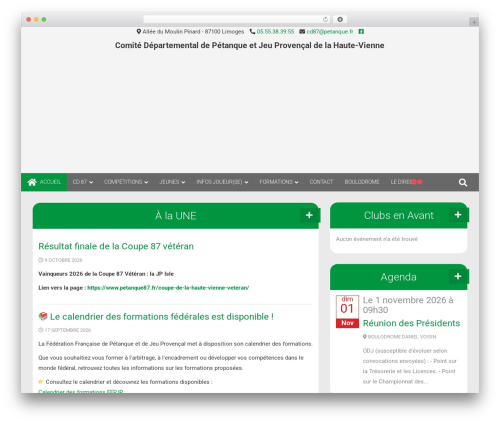500x423 pixels.
Task: Click the Facebook icon in top bar
Action: (361, 32)
